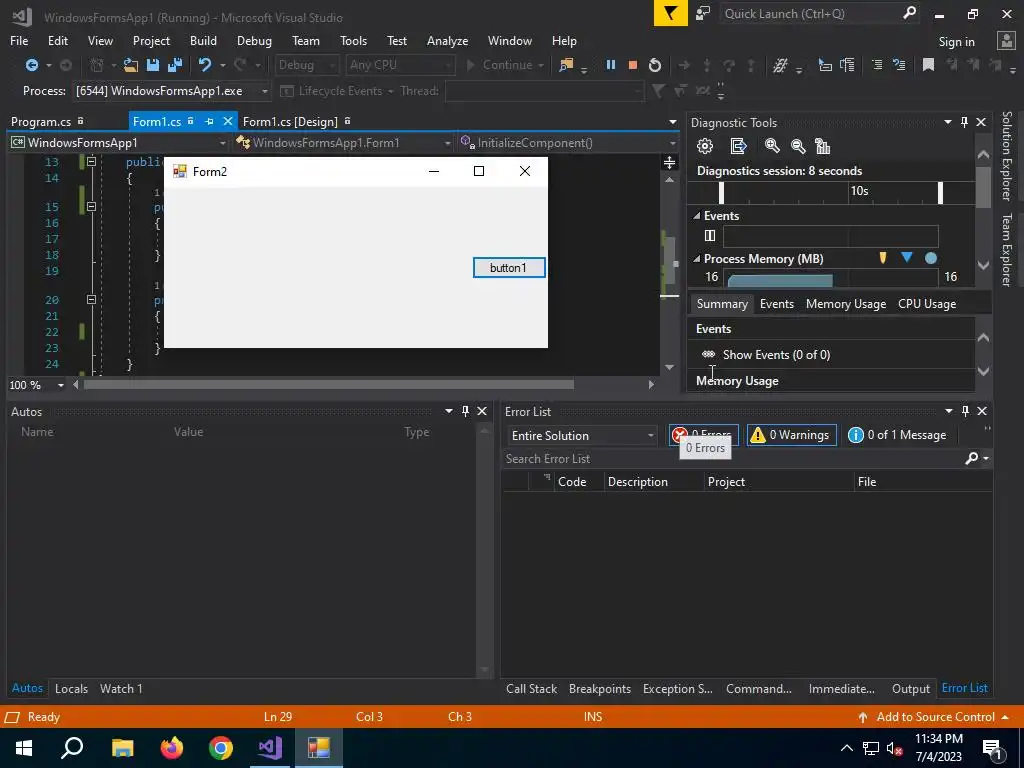Toggle bookmark icon in toolbar
Viewport: 1024px width, 768px height.
coord(928,65)
